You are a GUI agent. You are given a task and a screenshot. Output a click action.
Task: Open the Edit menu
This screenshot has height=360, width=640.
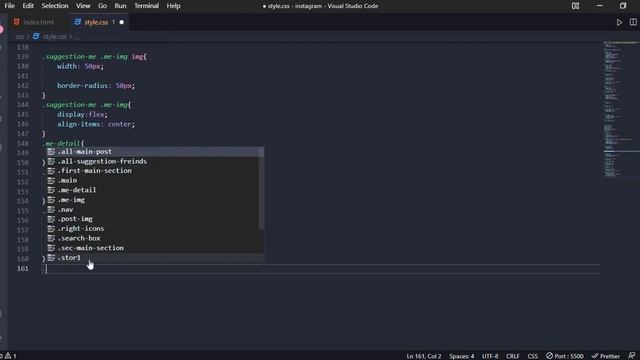pyautogui.click(x=28, y=6)
